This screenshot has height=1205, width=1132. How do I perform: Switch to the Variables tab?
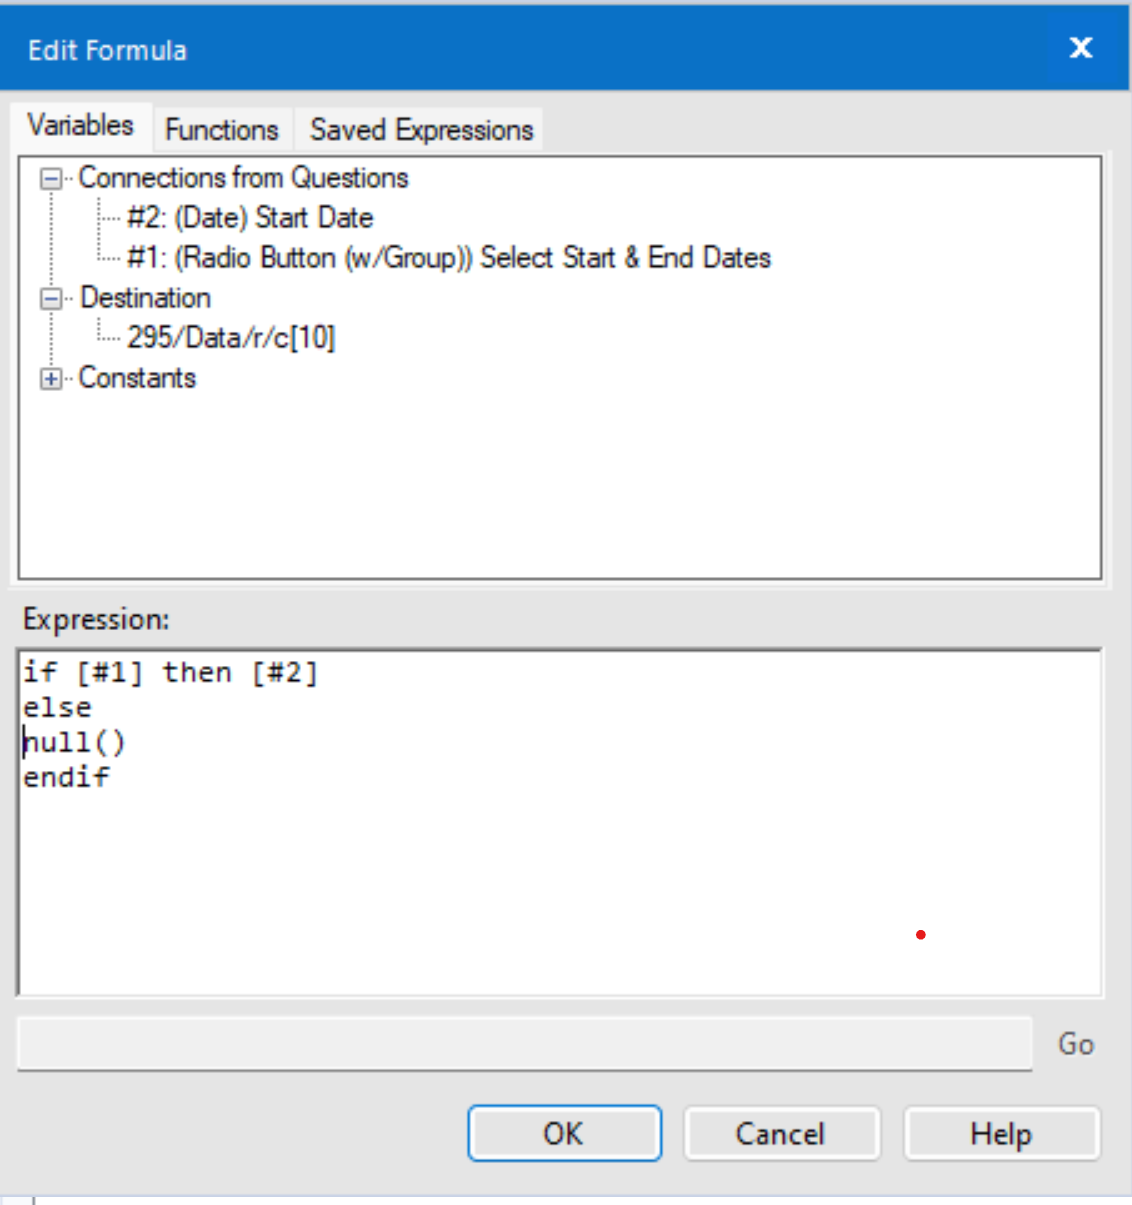(x=81, y=126)
